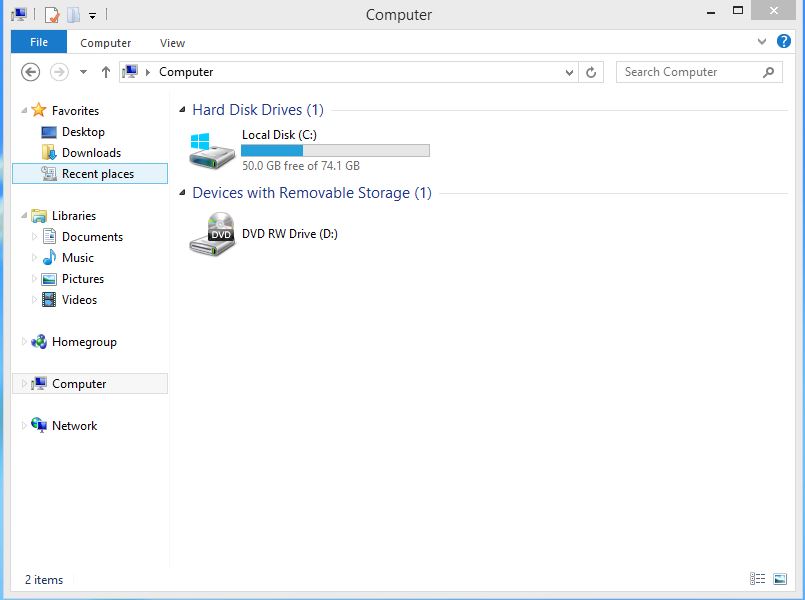This screenshot has height=600, width=805.
Task: Expand the Homegroup node
Action: tap(24, 341)
